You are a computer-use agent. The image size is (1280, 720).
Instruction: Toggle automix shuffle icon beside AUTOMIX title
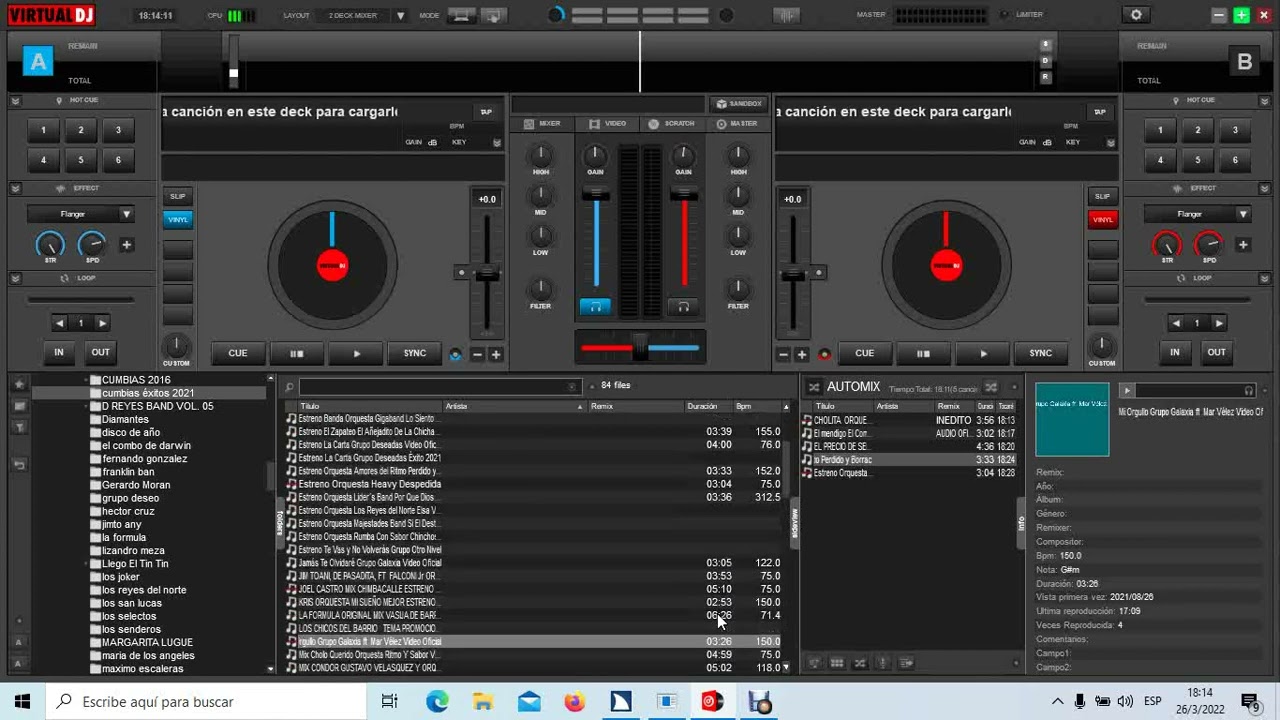[814, 387]
